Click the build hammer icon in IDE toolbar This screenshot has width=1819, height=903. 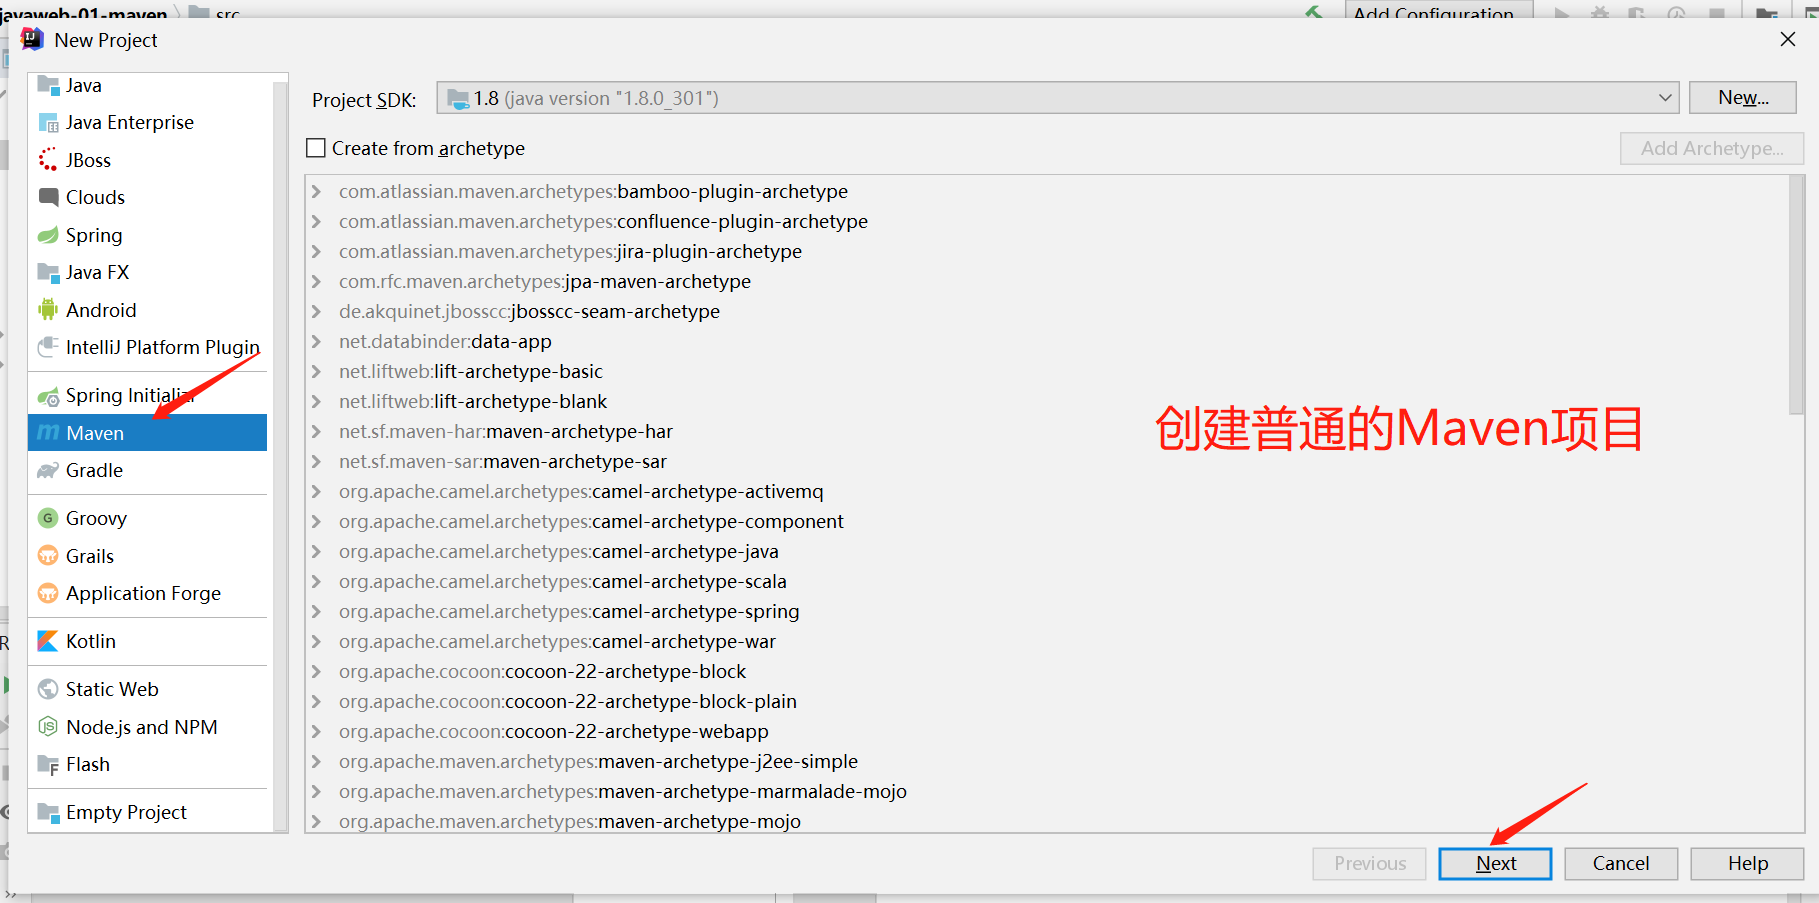[x=1314, y=12]
